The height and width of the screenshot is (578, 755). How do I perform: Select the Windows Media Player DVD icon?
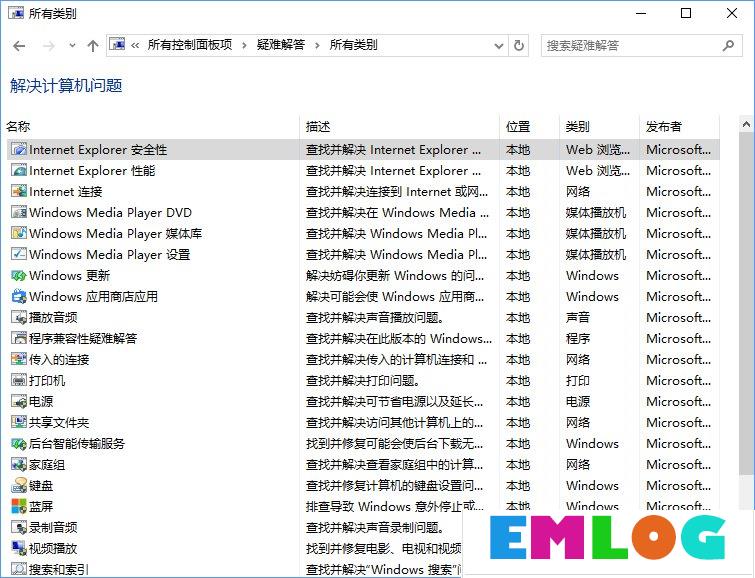[19, 212]
